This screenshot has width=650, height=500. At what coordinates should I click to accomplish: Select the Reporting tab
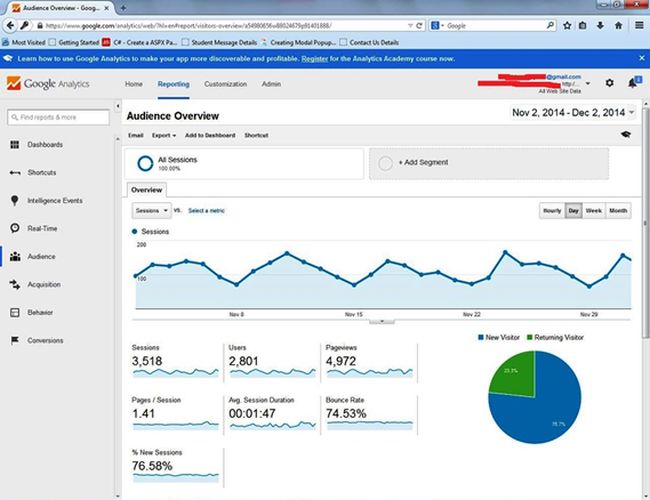(173, 84)
